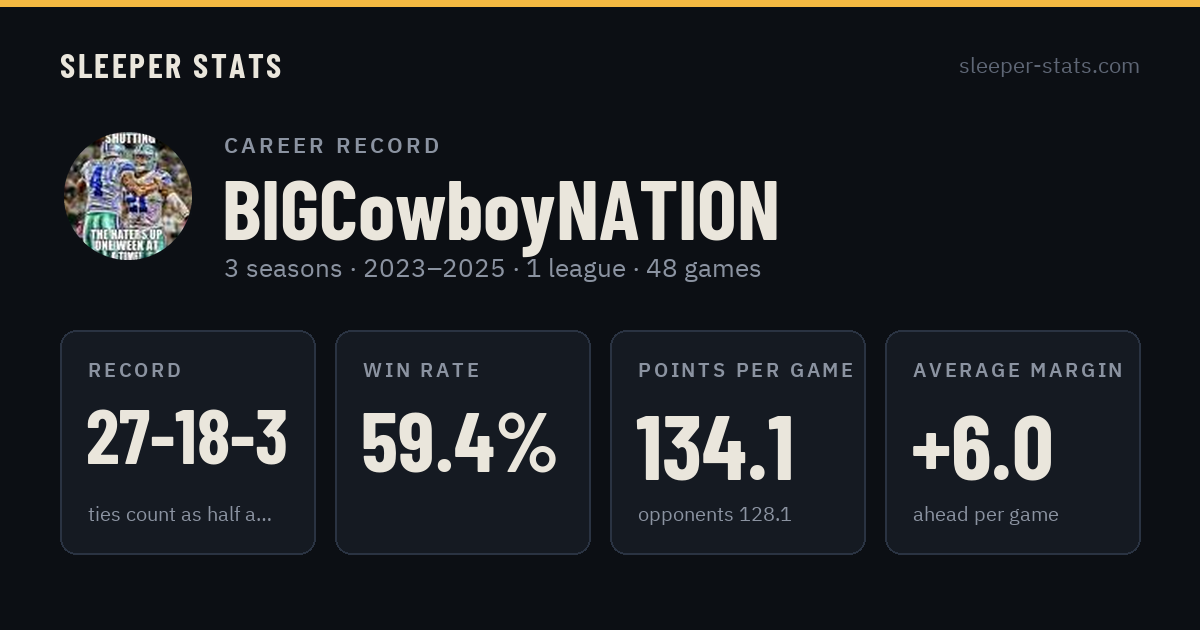Screen dimensions: 1200x630
Task: Click the 59.4% win rate value
Action: point(459,443)
